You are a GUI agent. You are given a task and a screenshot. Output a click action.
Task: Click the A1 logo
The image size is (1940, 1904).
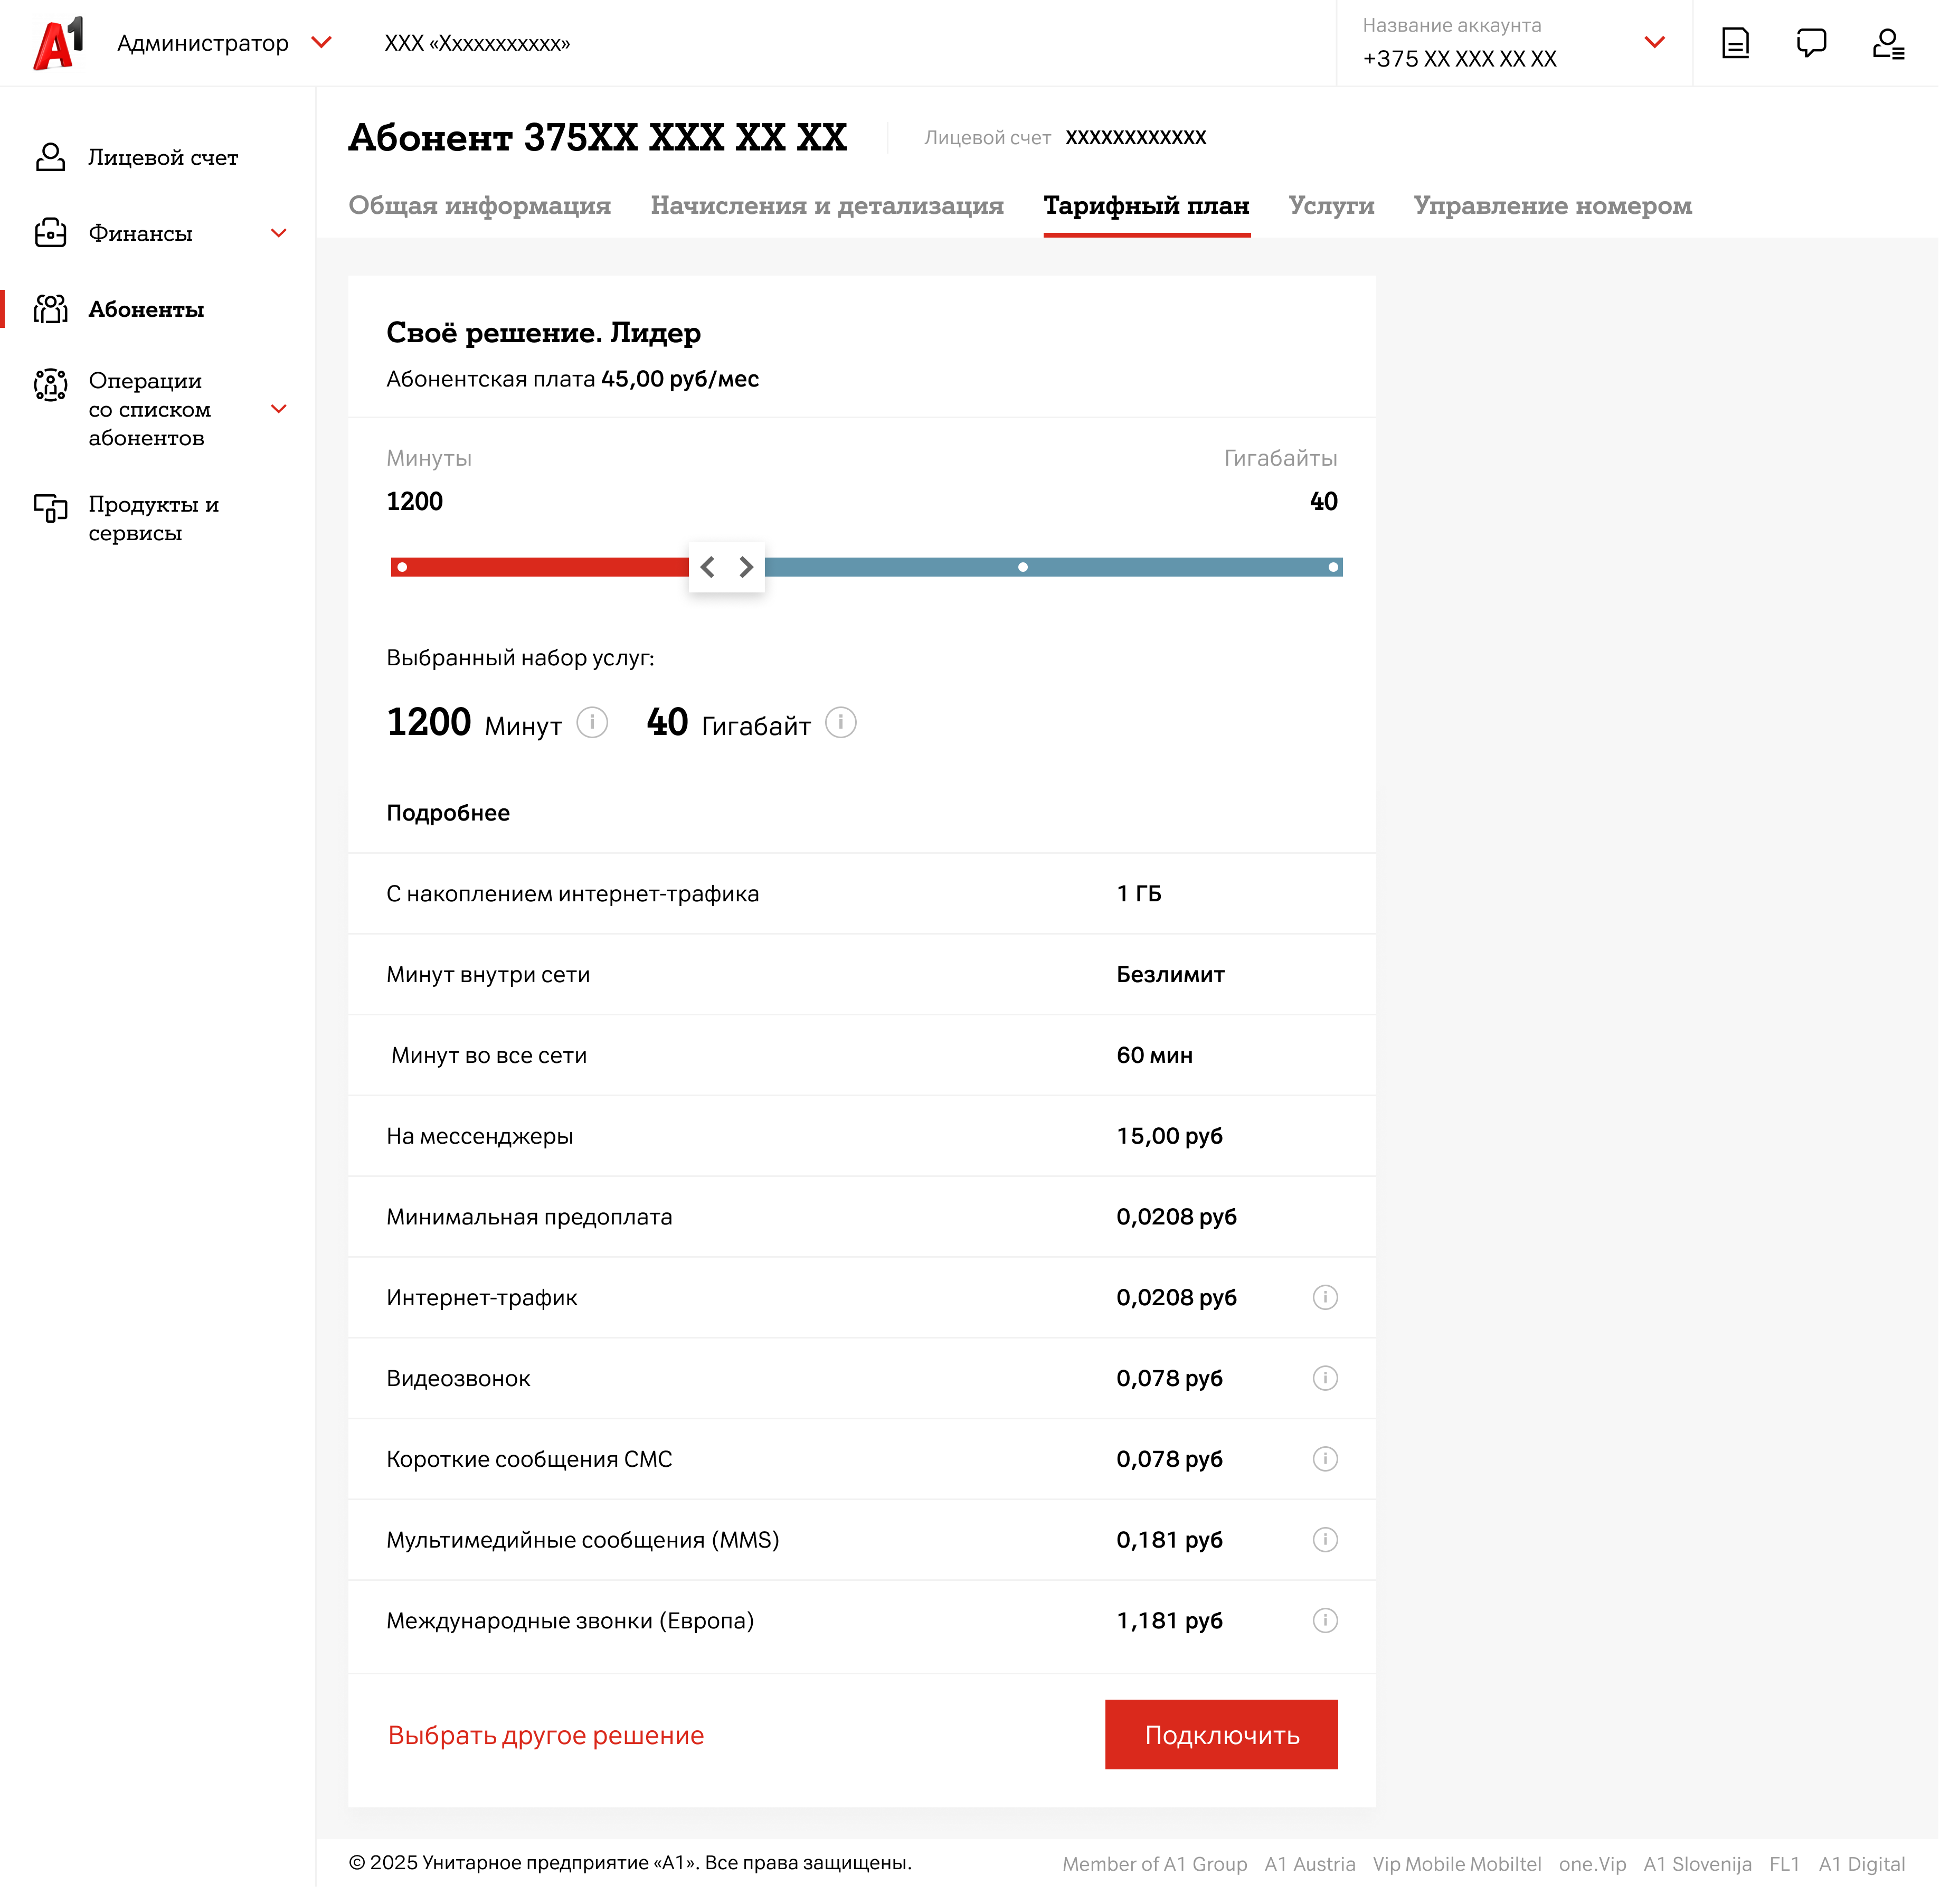pos(58,43)
